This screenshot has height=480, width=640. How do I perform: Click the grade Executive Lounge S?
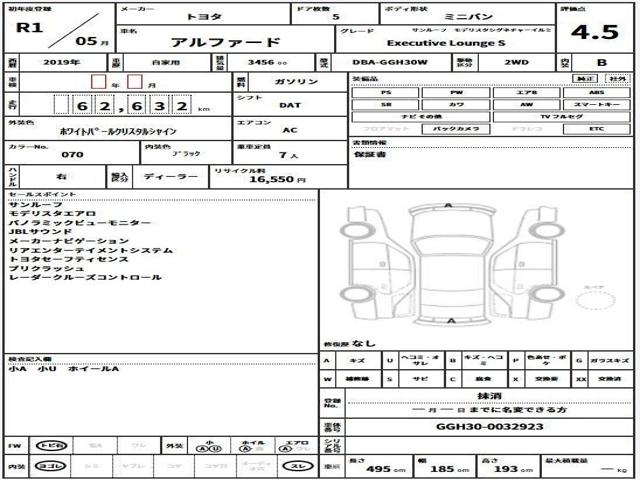[x=446, y=43]
